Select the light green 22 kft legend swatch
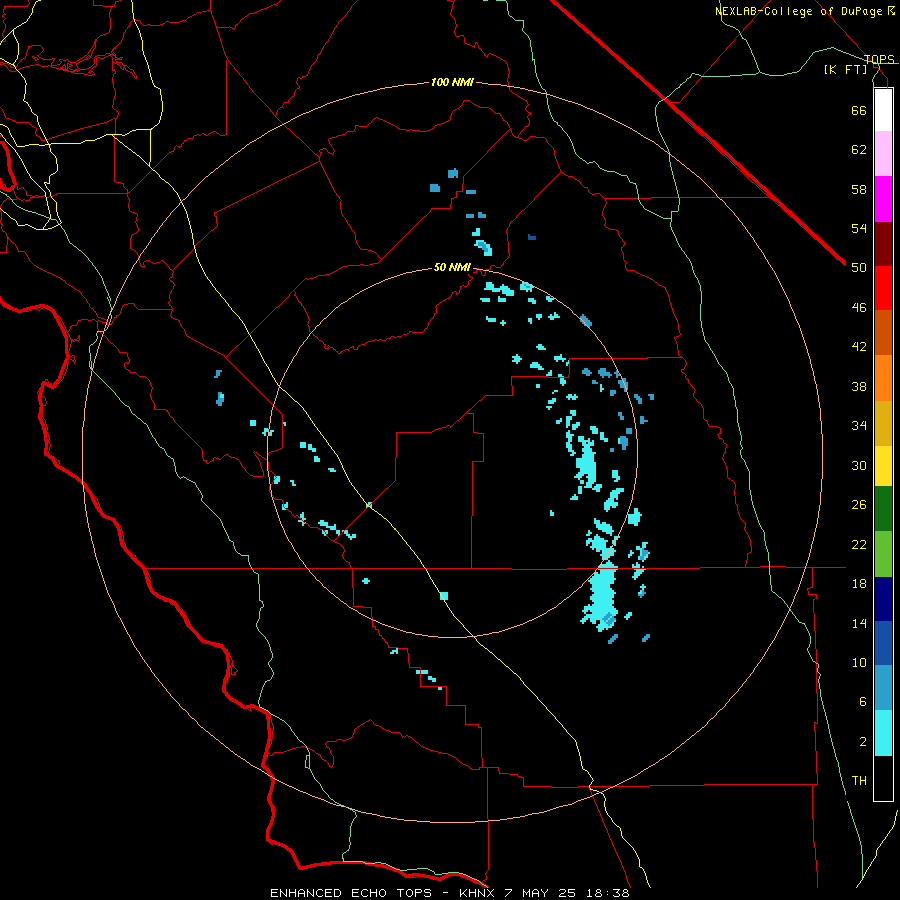 pos(883,554)
